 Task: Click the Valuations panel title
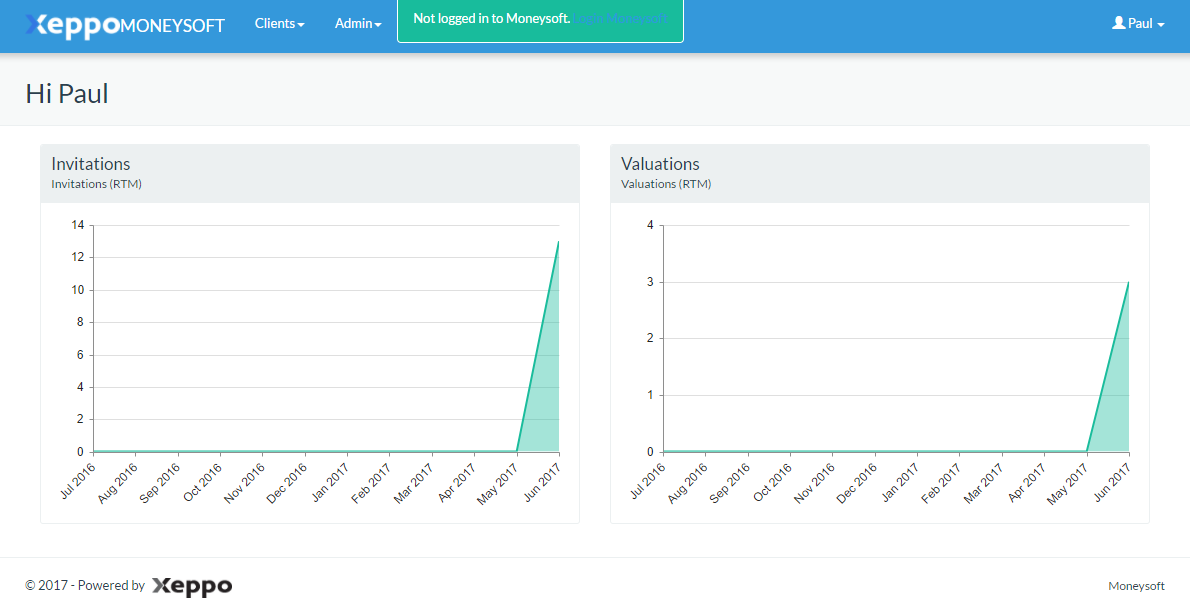click(660, 164)
